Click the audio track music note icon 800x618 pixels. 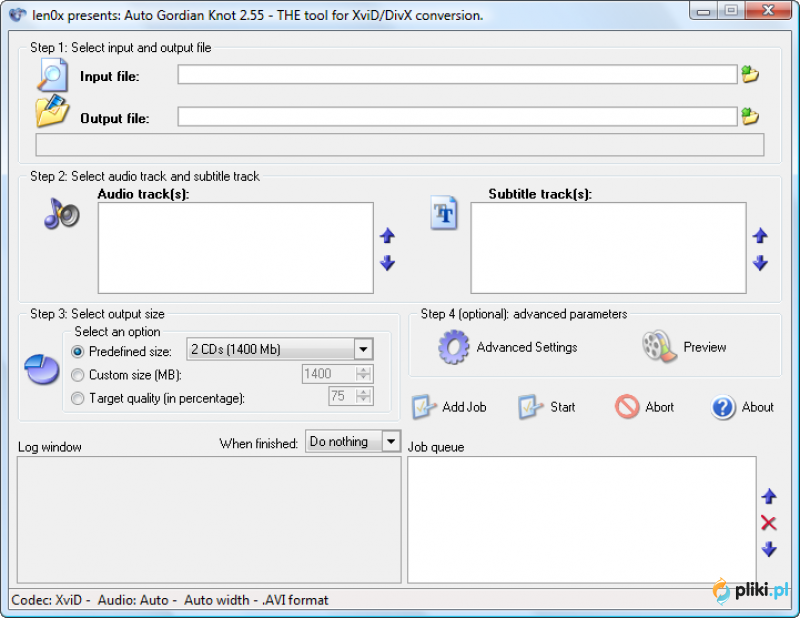coord(61,214)
